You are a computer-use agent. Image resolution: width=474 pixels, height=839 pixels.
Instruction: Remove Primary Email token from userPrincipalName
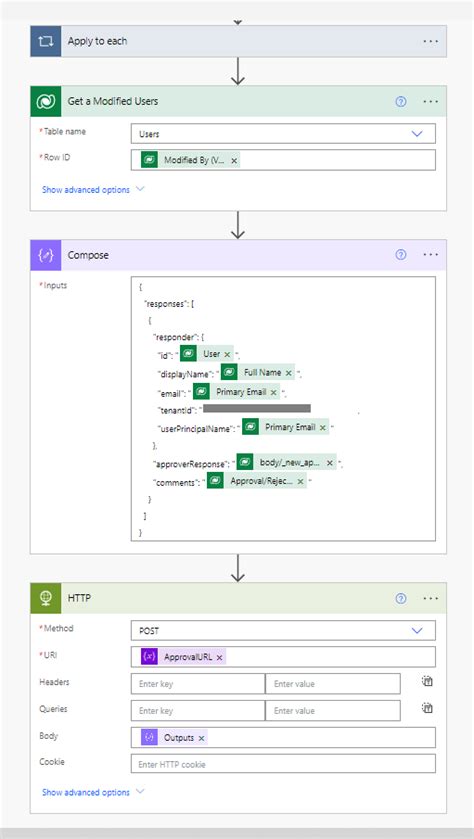[323, 428]
